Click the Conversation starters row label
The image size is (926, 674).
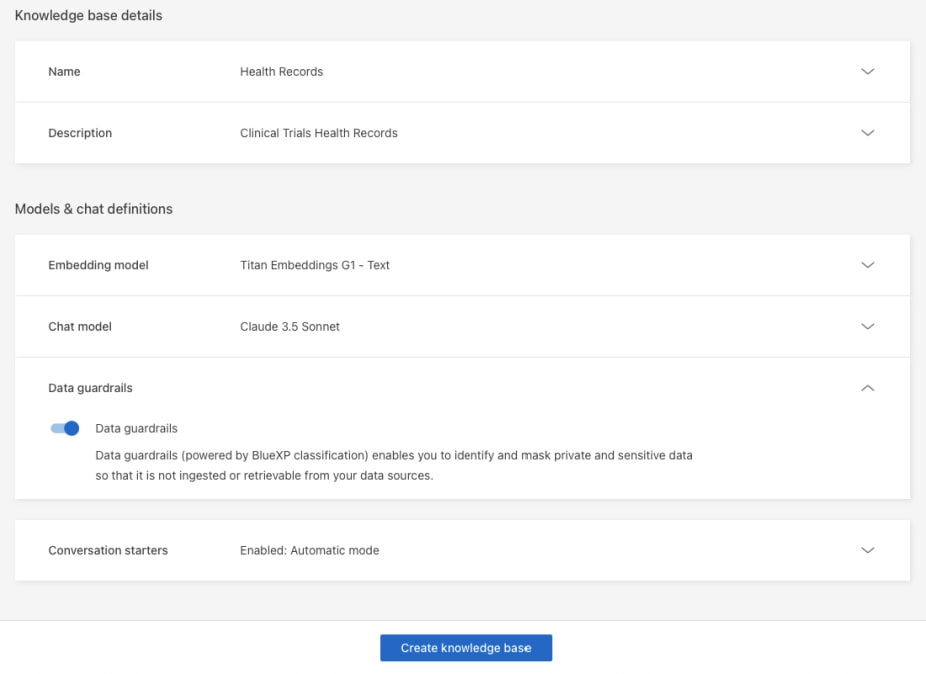[108, 550]
